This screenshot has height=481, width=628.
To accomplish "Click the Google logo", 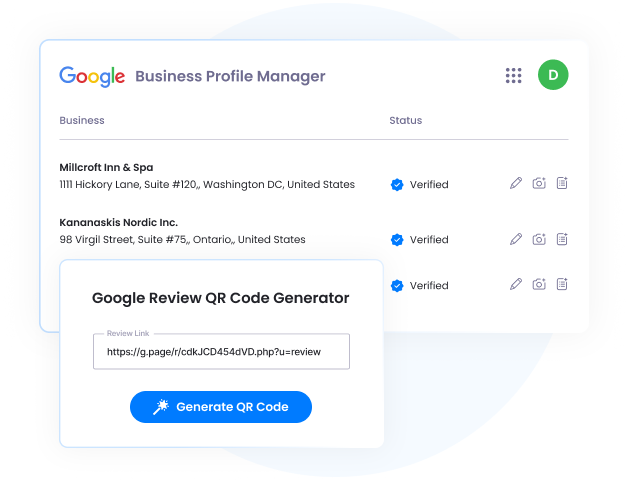I will click(x=92, y=76).
